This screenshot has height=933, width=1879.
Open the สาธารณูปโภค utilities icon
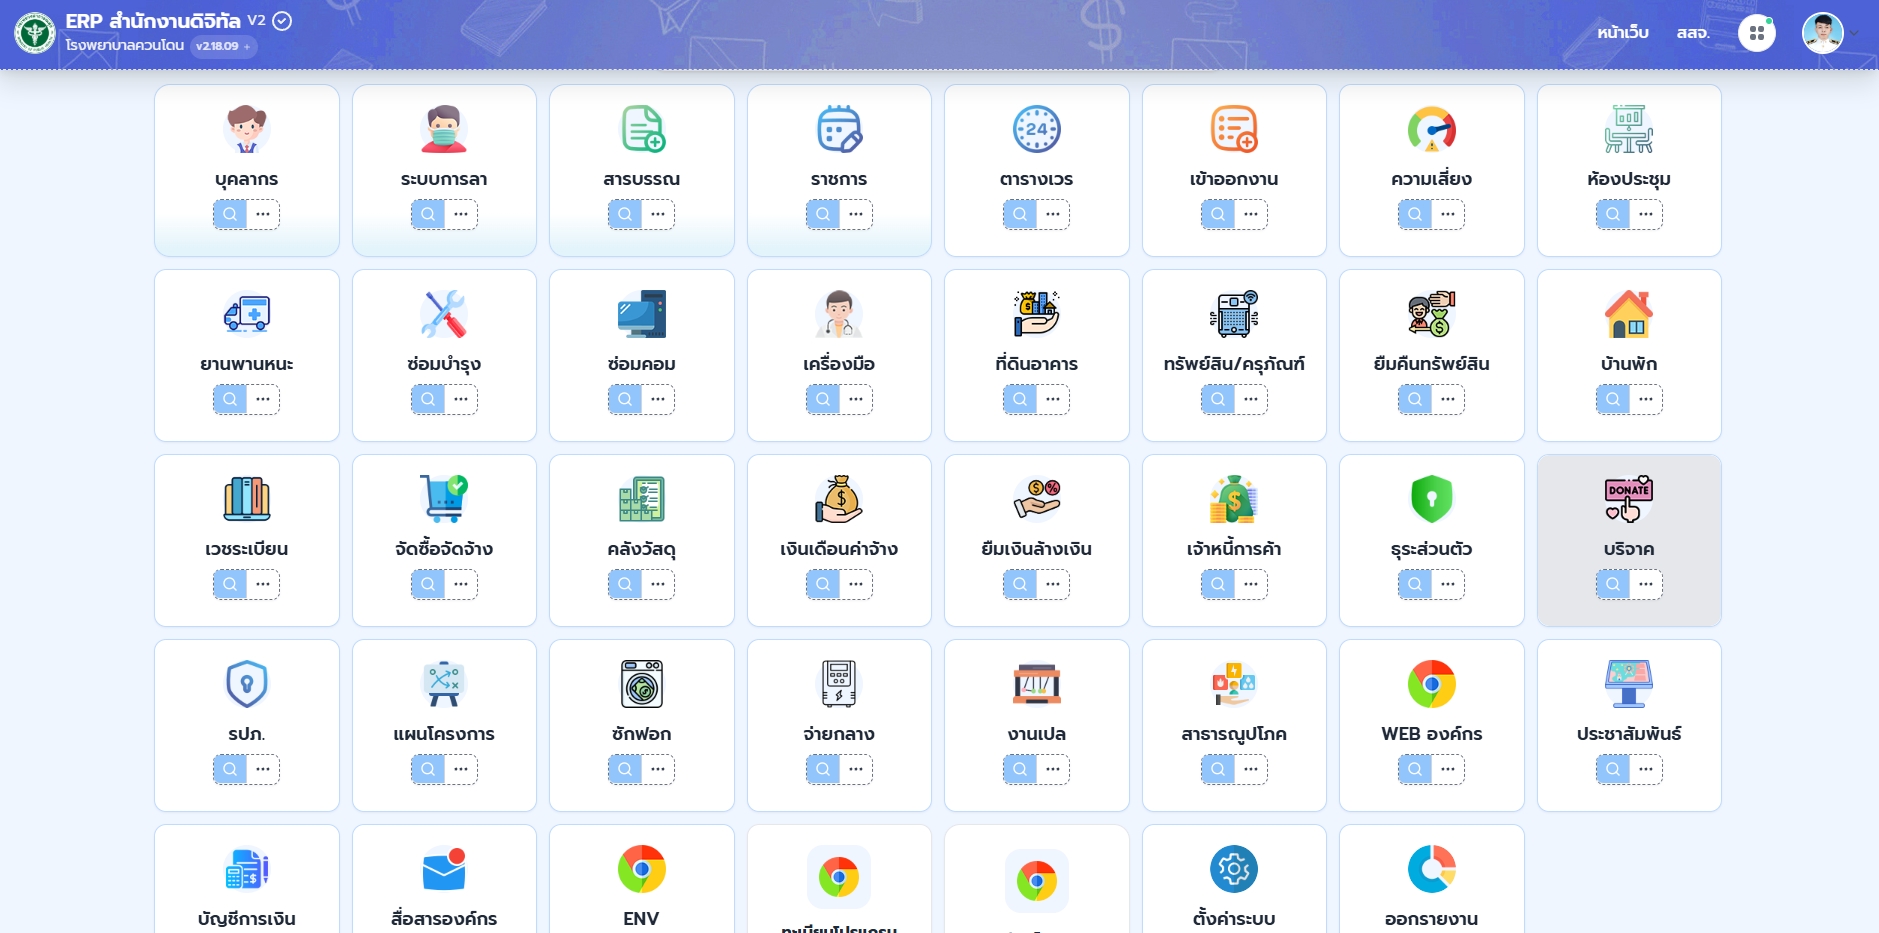click(x=1234, y=684)
